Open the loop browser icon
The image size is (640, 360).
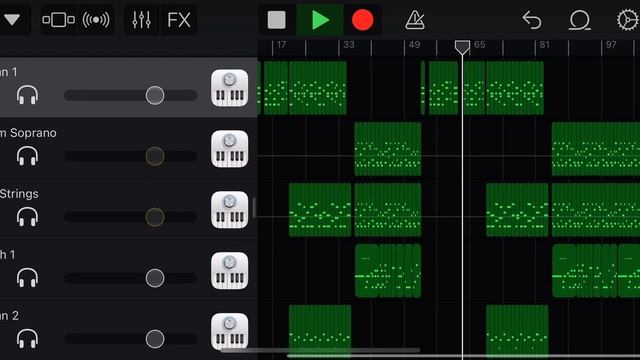pyautogui.click(x=580, y=20)
